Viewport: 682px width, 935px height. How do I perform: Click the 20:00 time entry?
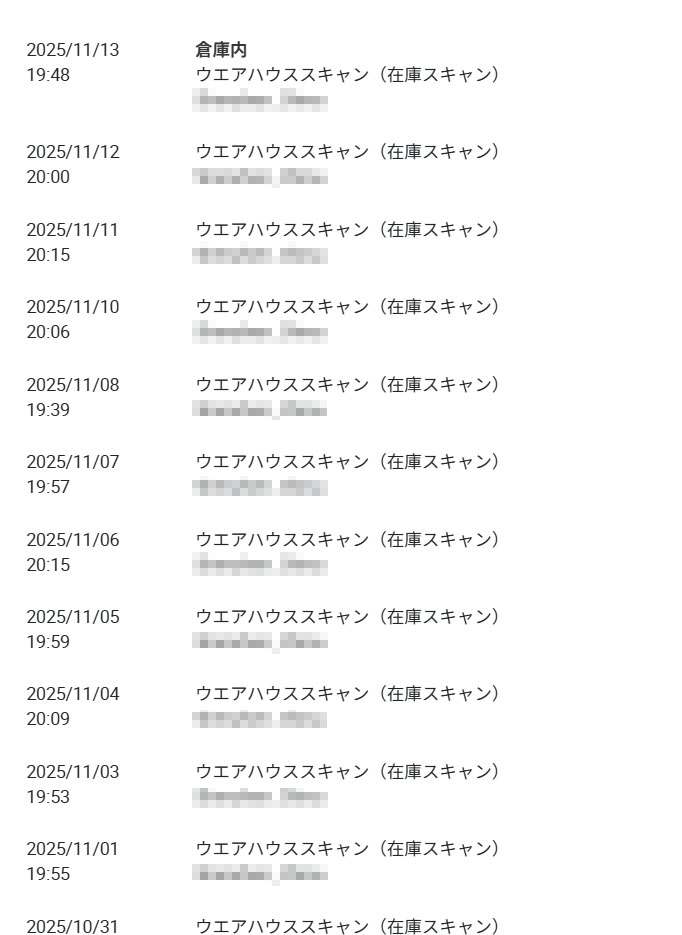pos(48,177)
